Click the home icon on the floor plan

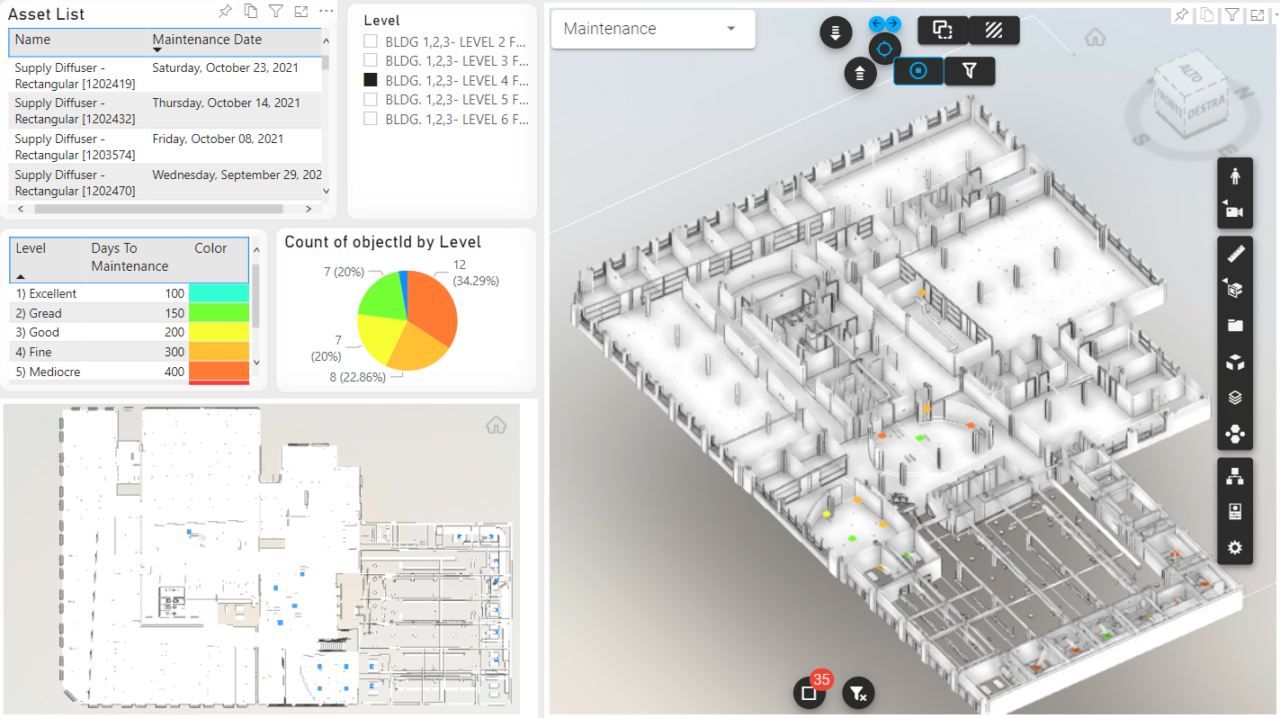(496, 424)
